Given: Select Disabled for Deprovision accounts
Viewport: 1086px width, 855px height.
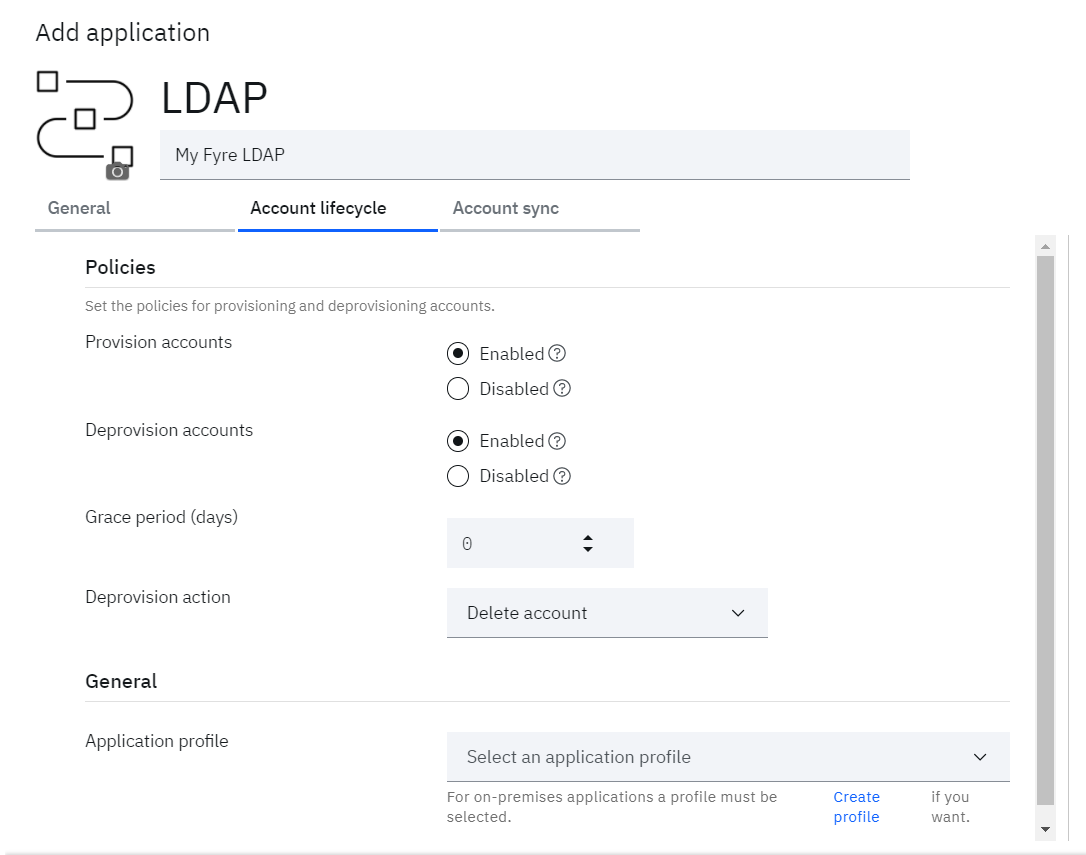Looking at the screenshot, I should coord(458,476).
